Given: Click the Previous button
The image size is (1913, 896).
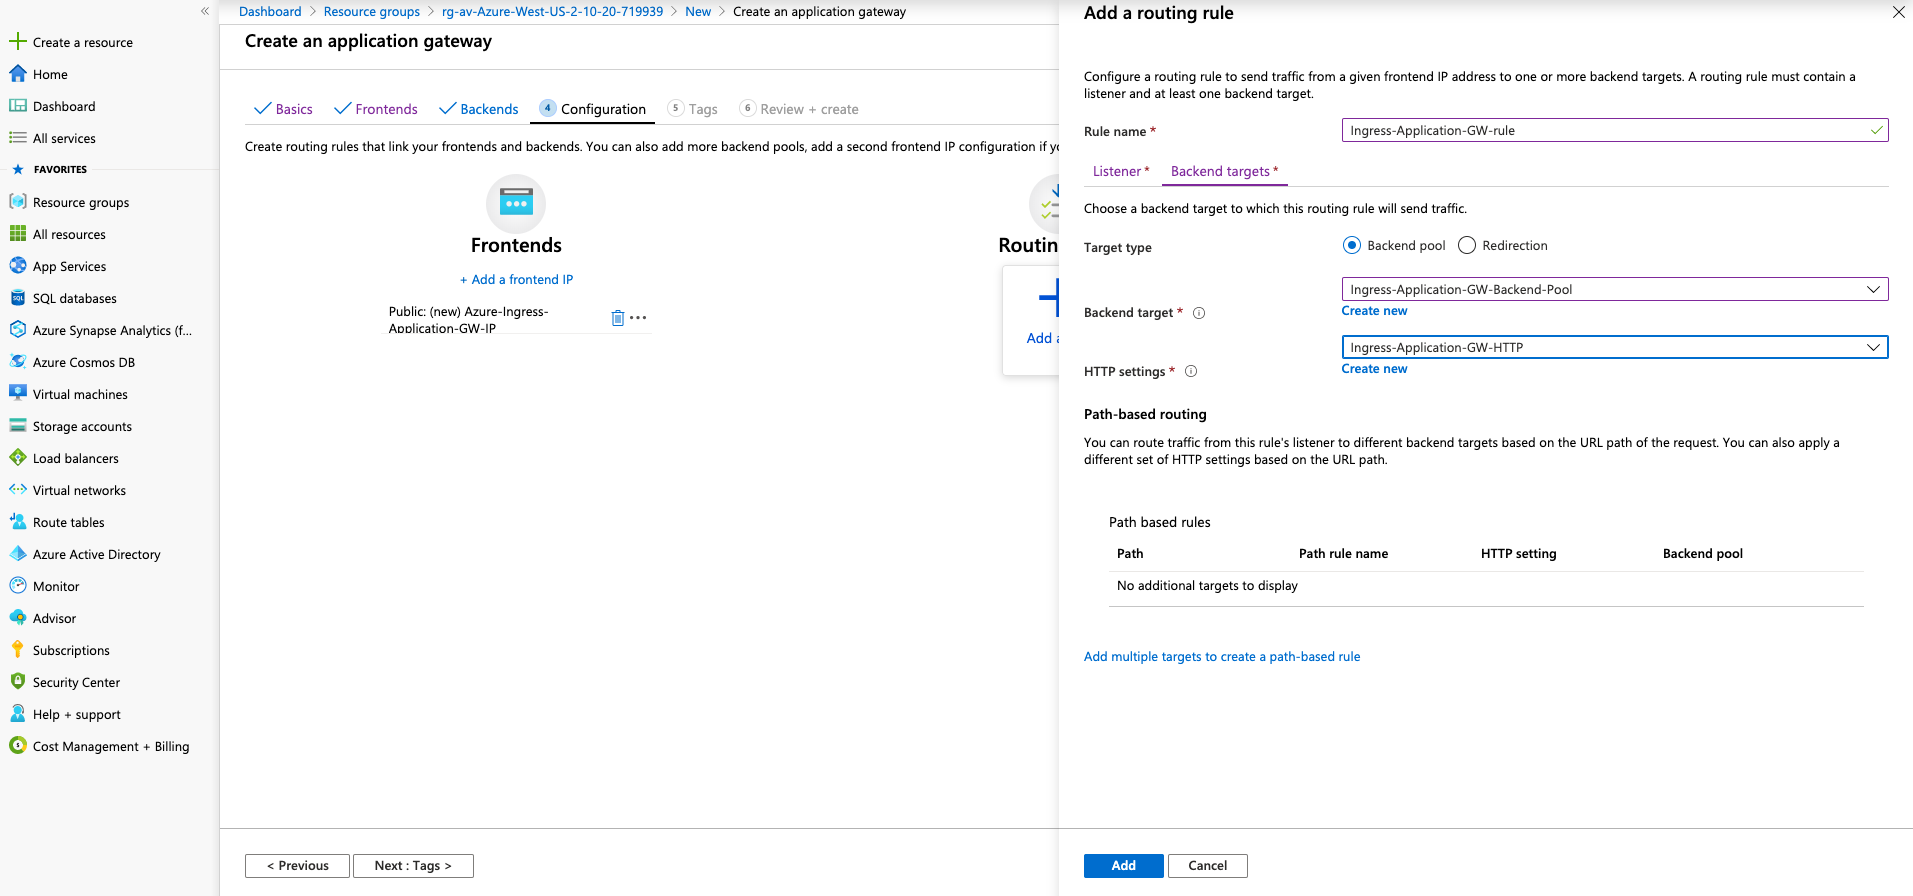Looking at the screenshot, I should (x=297, y=866).
